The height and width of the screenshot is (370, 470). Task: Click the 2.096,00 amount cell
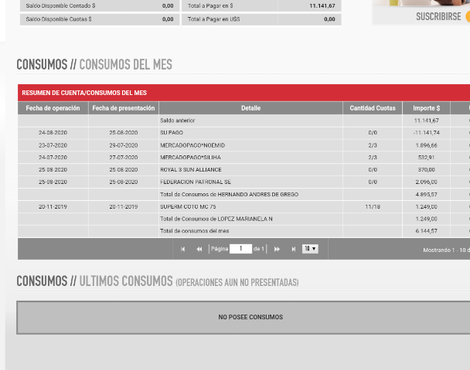[426, 182]
